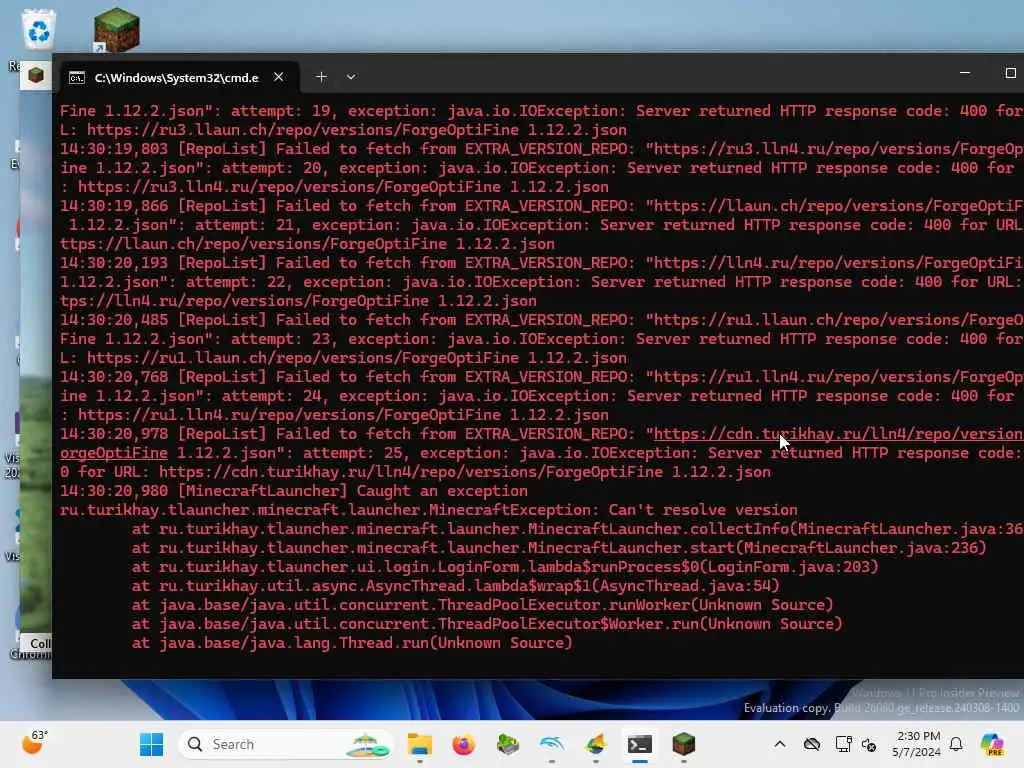
Task: Open the colorful bird app taskbar icon
Action: click(x=596, y=744)
